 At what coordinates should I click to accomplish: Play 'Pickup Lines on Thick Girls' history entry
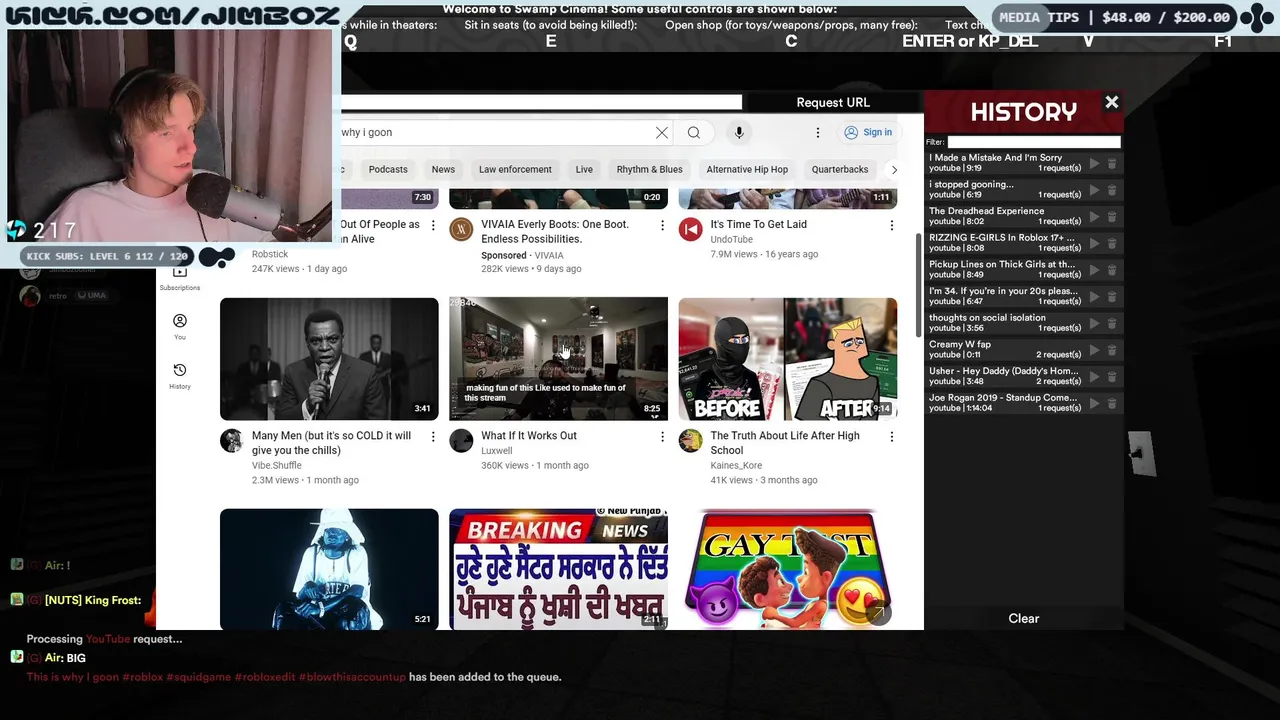tap(1094, 270)
